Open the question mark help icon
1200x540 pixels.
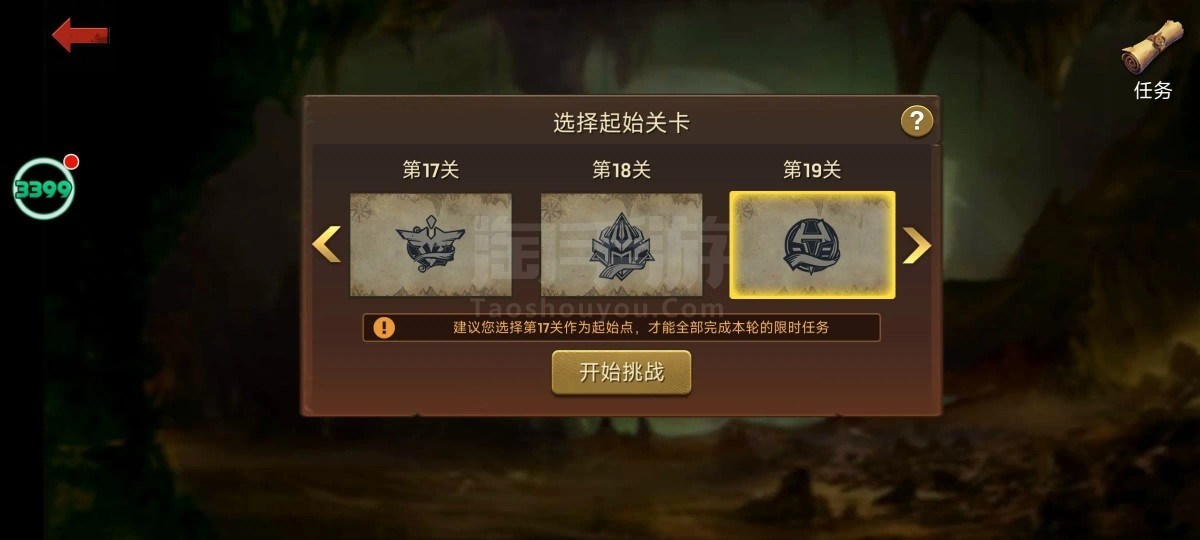click(917, 122)
